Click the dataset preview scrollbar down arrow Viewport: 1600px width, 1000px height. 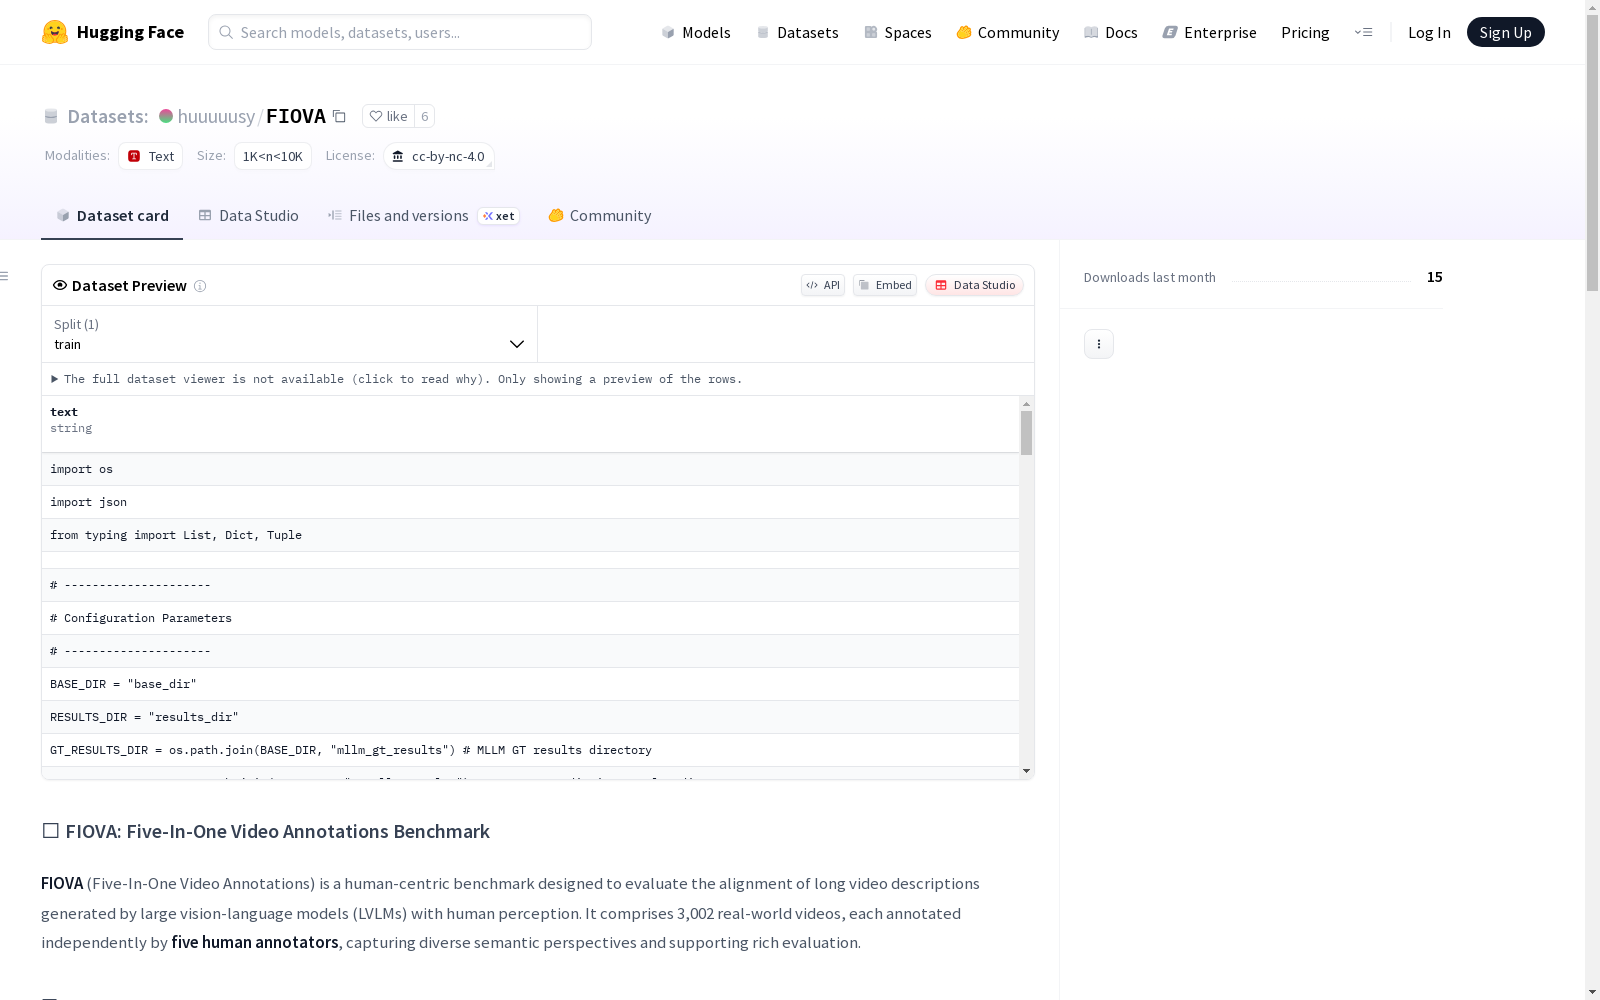pyautogui.click(x=1026, y=771)
